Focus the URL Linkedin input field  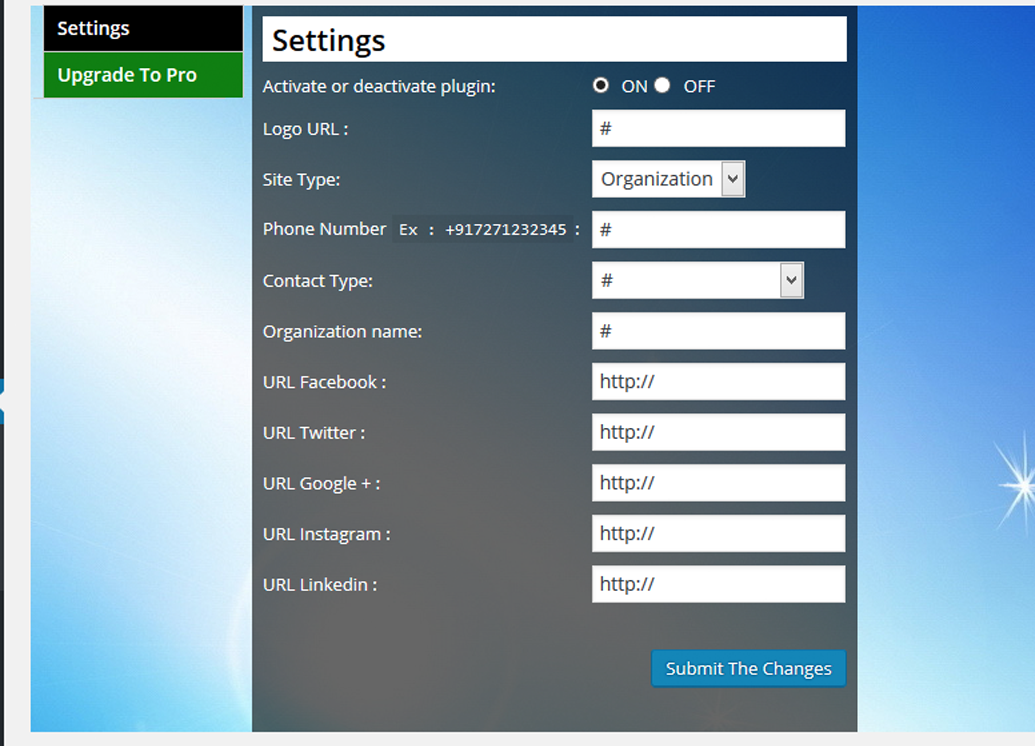click(x=718, y=584)
